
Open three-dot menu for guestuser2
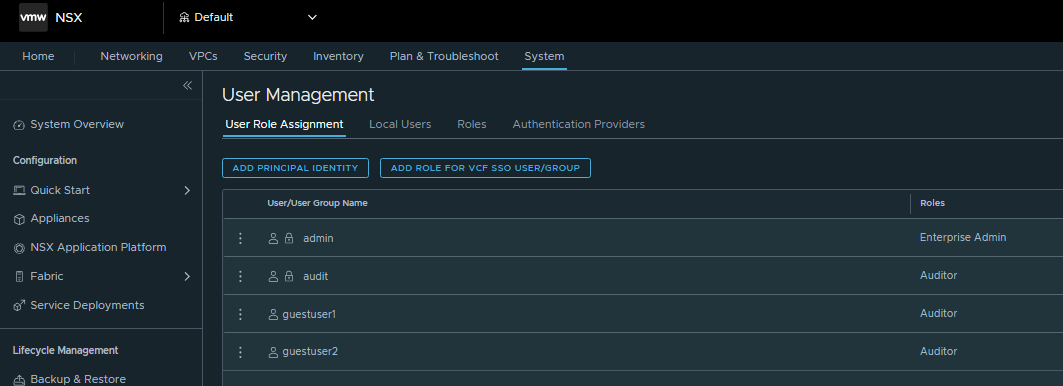[x=240, y=352]
